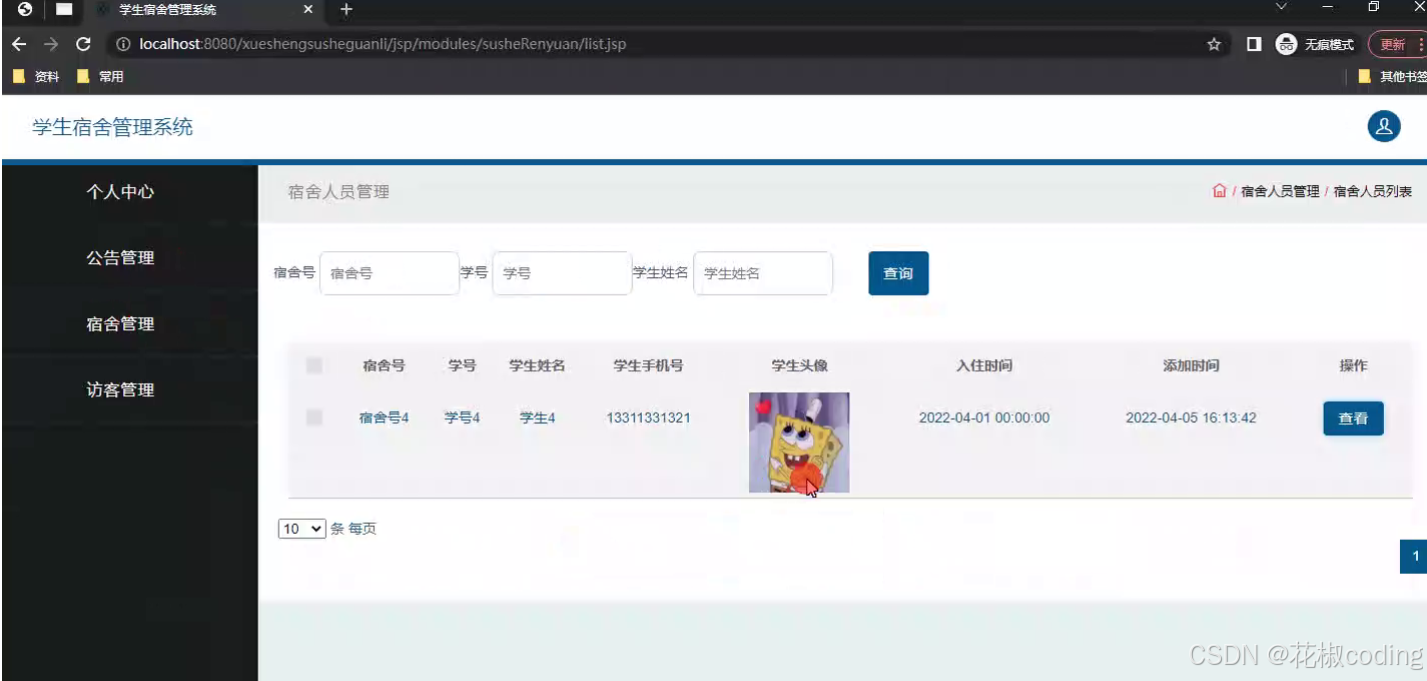Viewport: 1427px width, 681px height.
Task: Click the blue 查询 search button
Action: coord(897,272)
